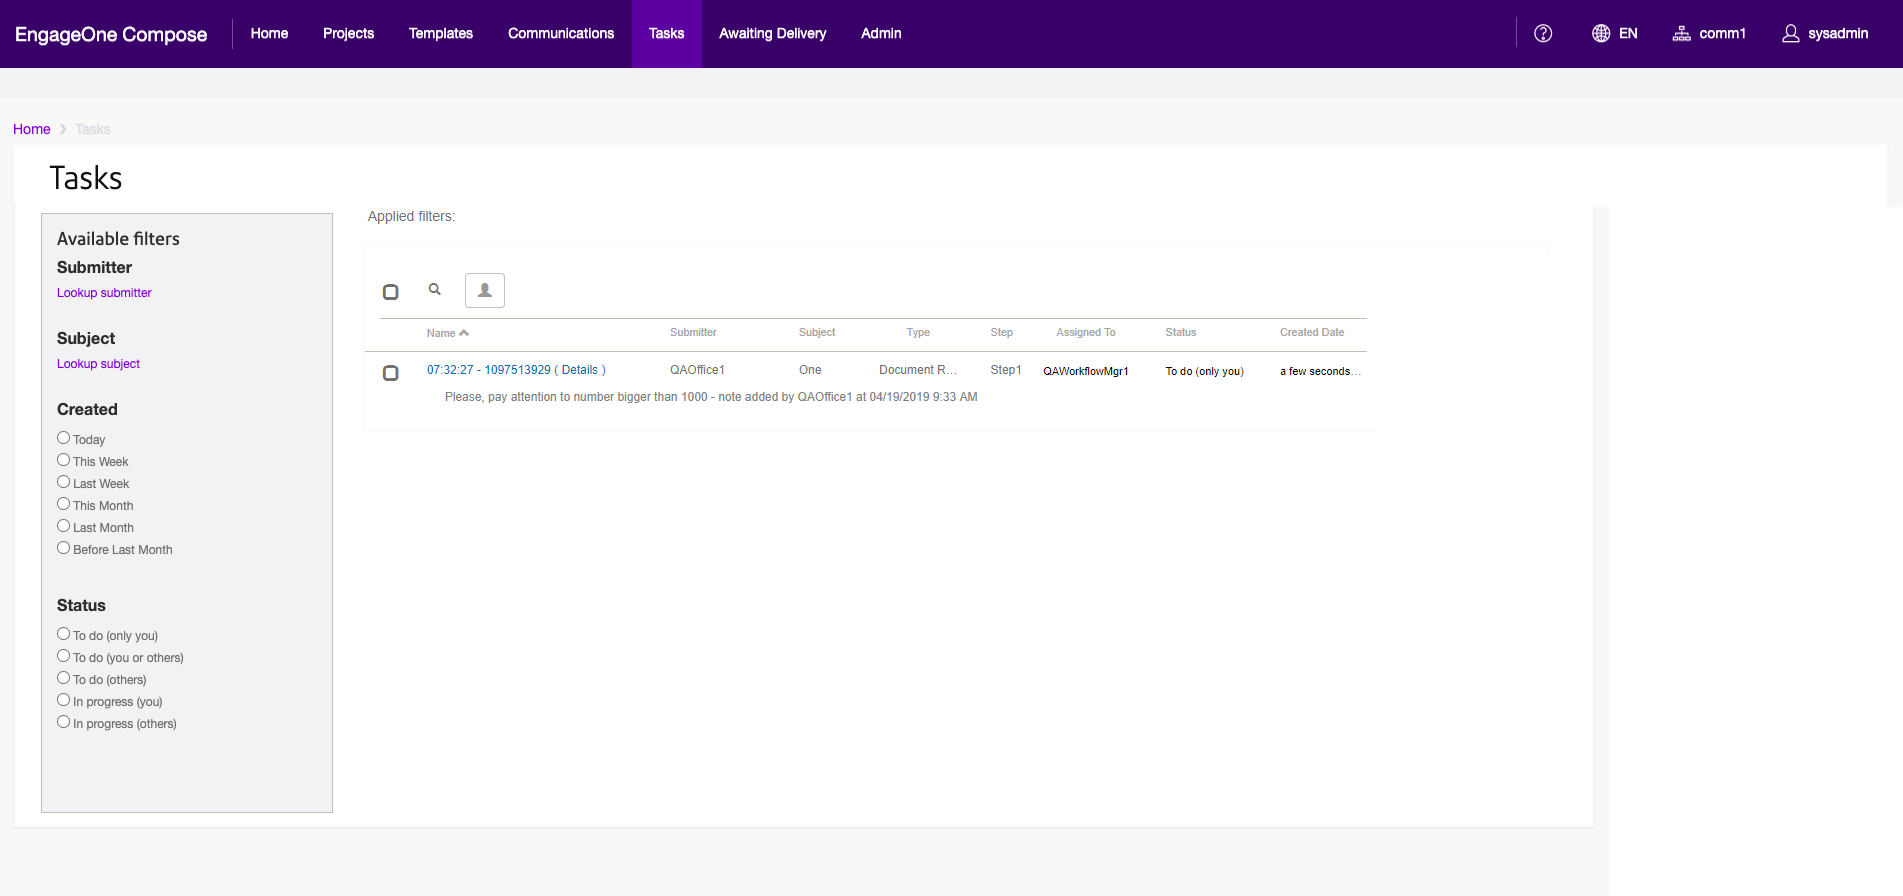1903x896 pixels.
Task: Select the Last Week created filter
Action: 64,482
